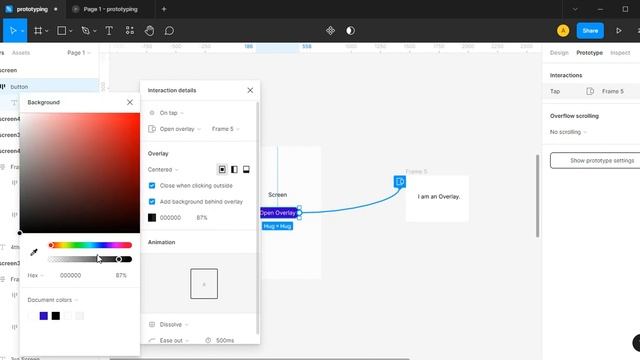Add a new browser tab
The height and width of the screenshot is (360, 640).
[164, 9]
